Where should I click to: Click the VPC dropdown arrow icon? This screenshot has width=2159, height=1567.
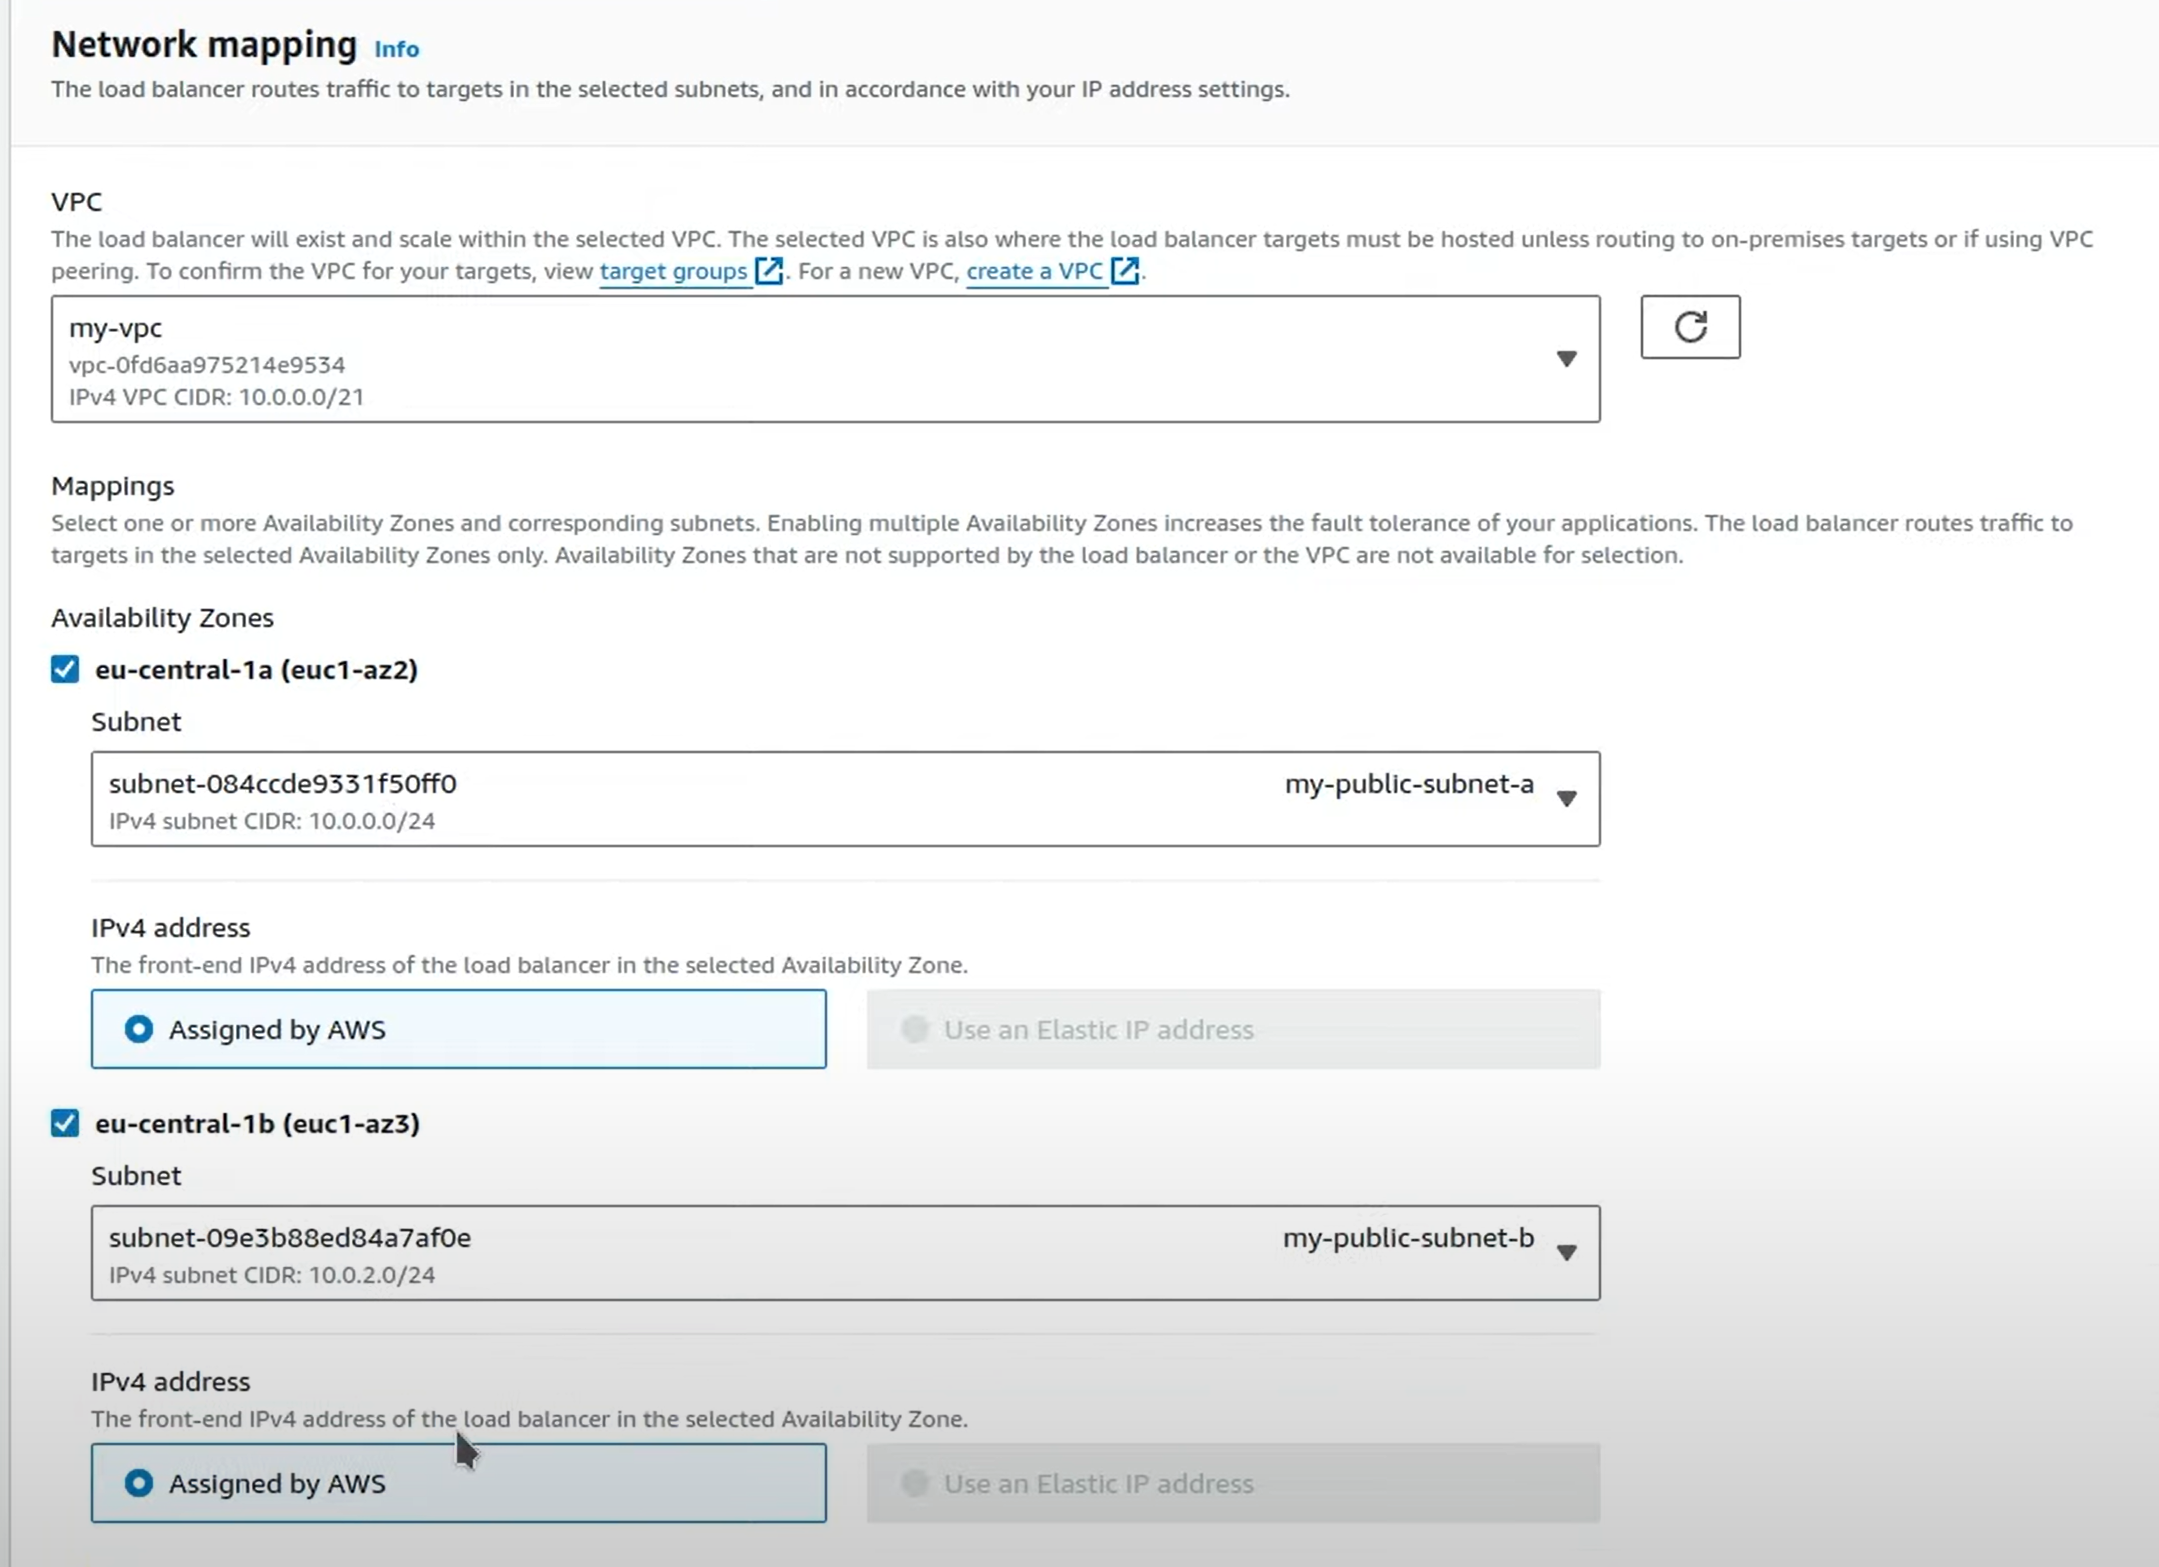1566,359
